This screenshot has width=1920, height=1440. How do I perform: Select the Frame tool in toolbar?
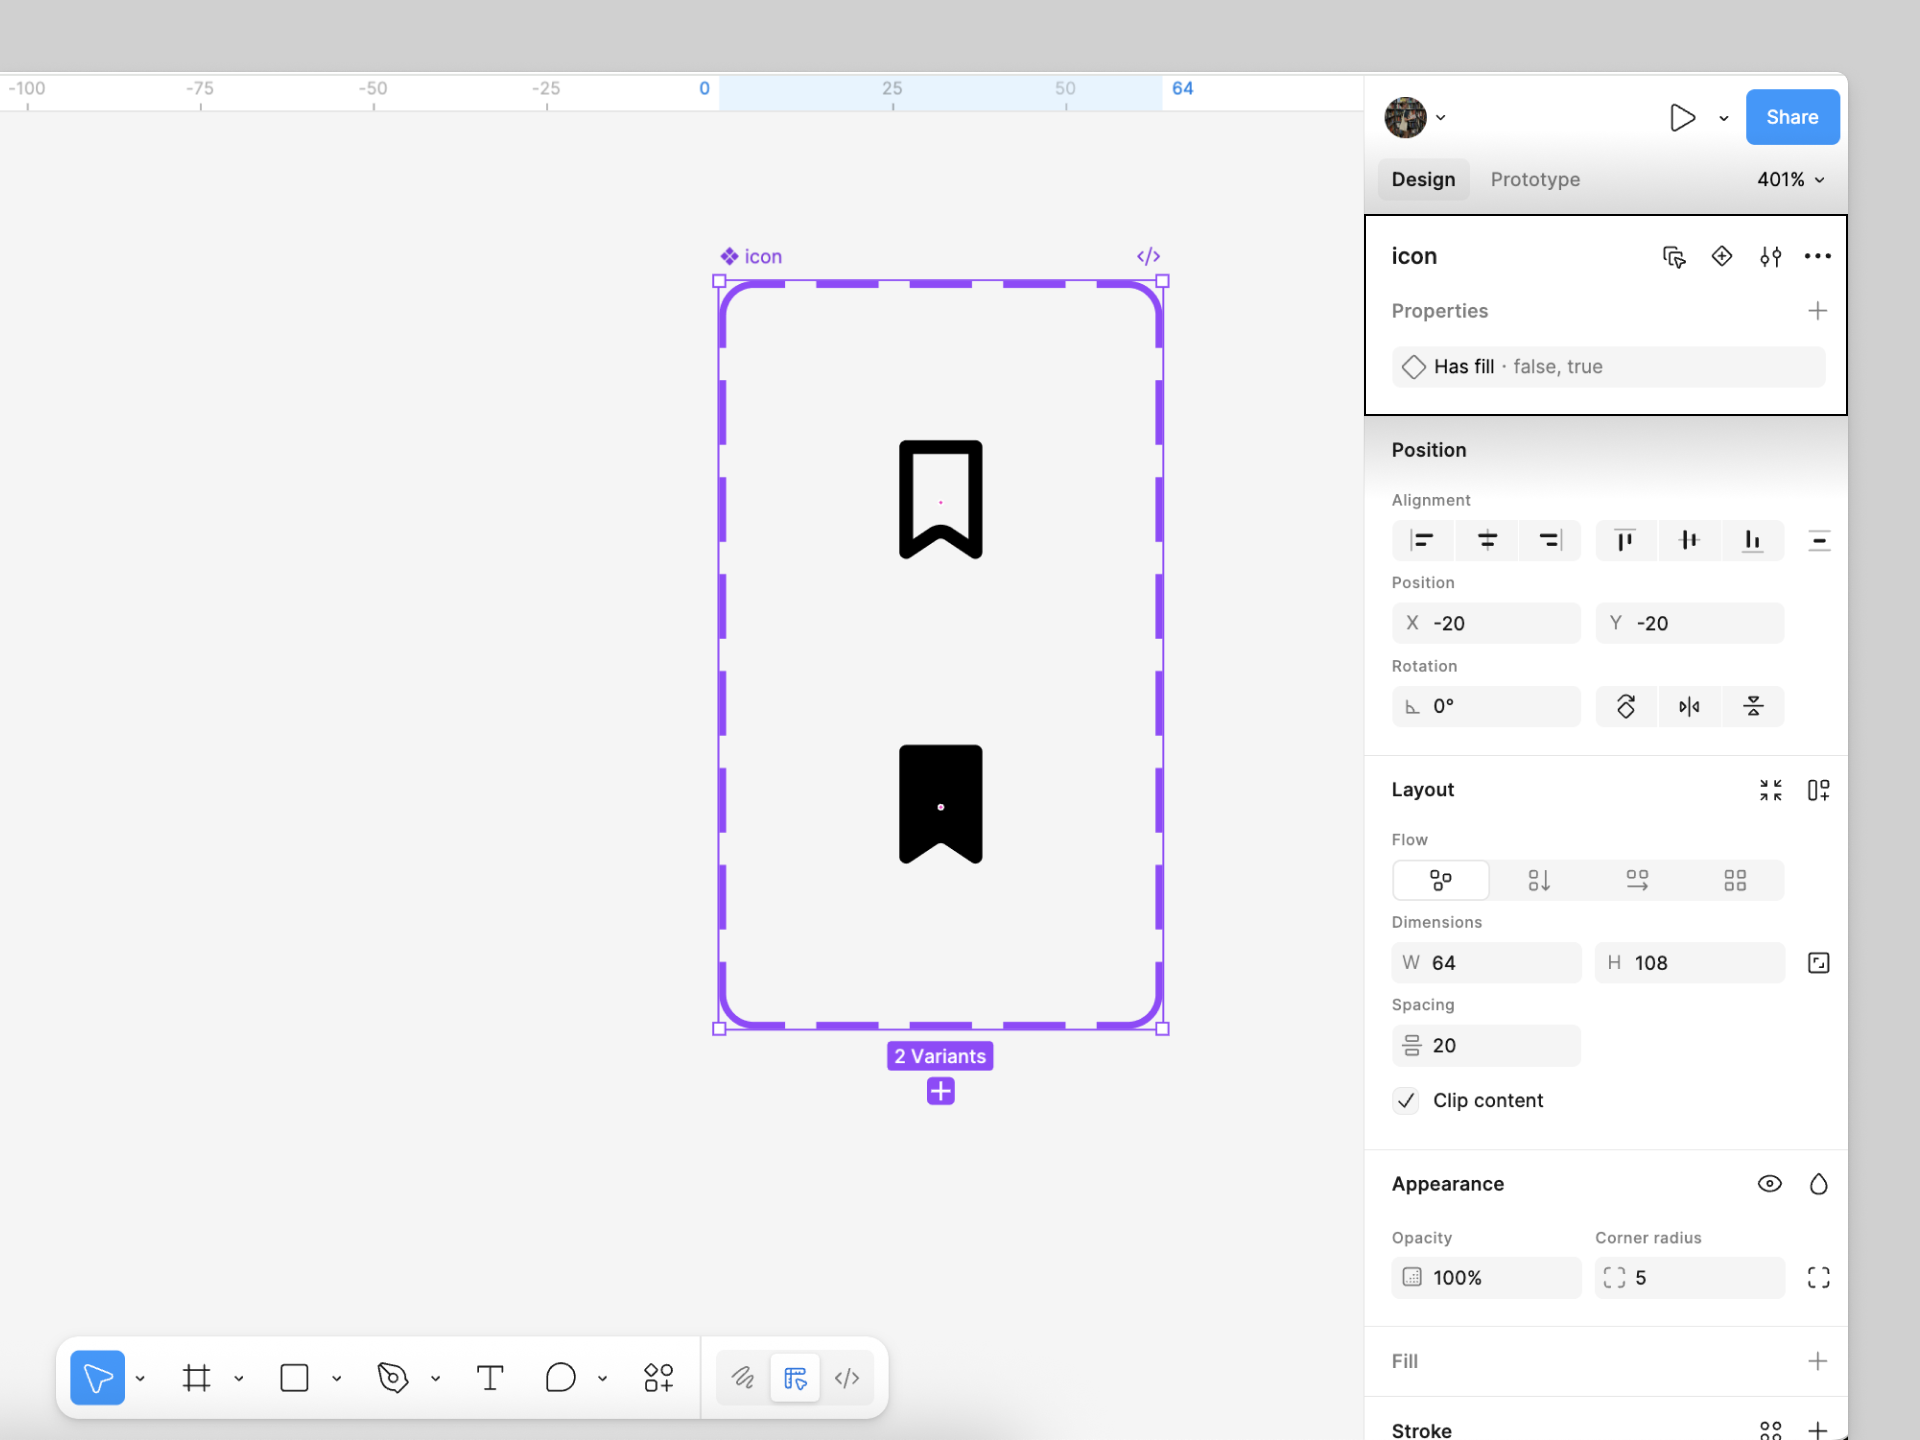pyautogui.click(x=197, y=1378)
